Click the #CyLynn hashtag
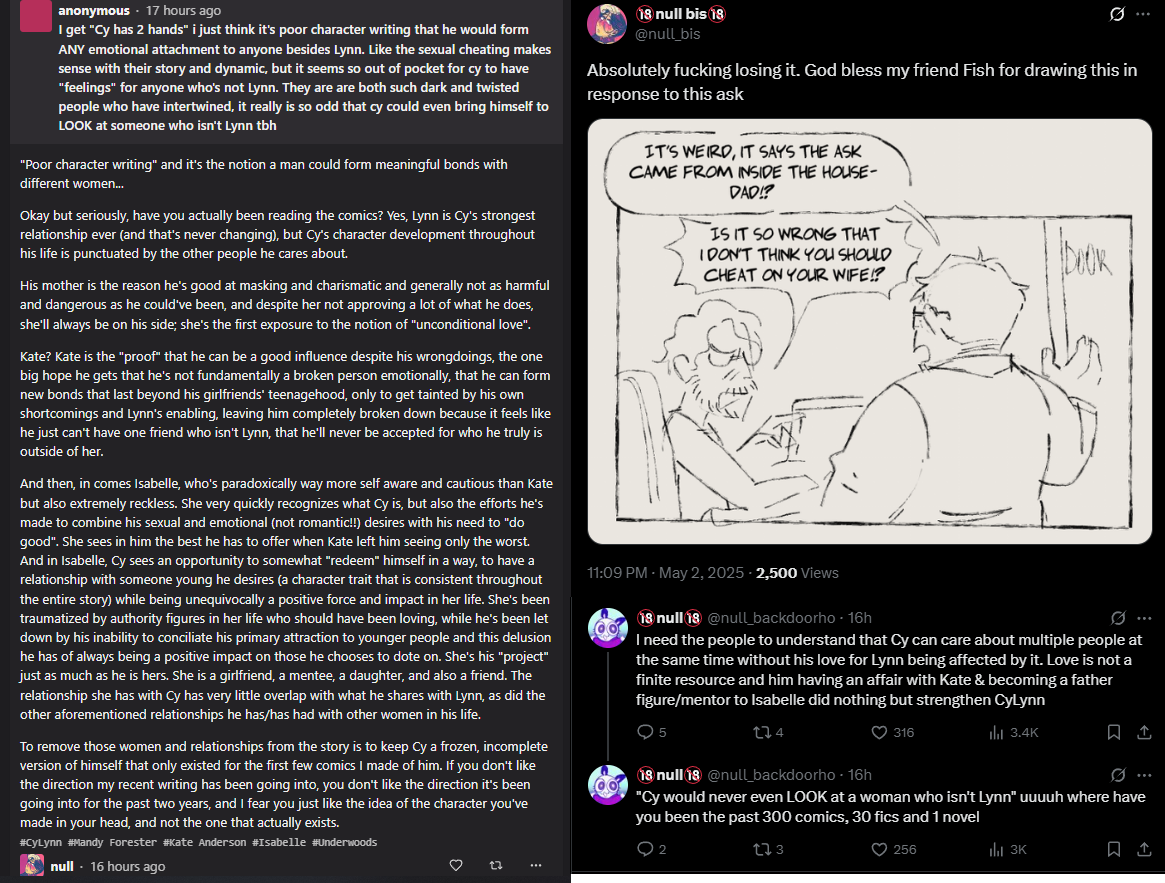The width and height of the screenshot is (1165, 883). (x=41, y=842)
